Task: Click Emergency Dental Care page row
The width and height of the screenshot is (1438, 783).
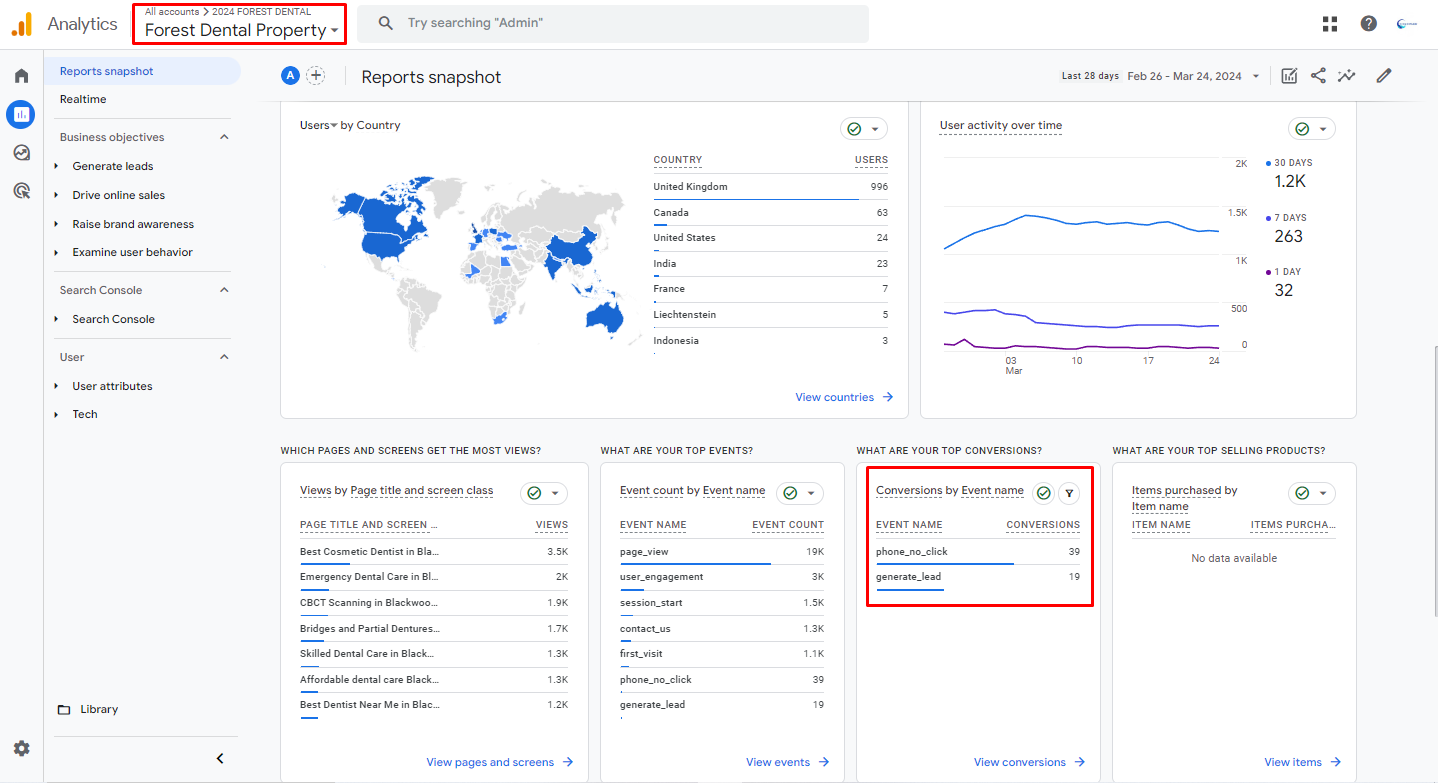Action: [x=434, y=577]
